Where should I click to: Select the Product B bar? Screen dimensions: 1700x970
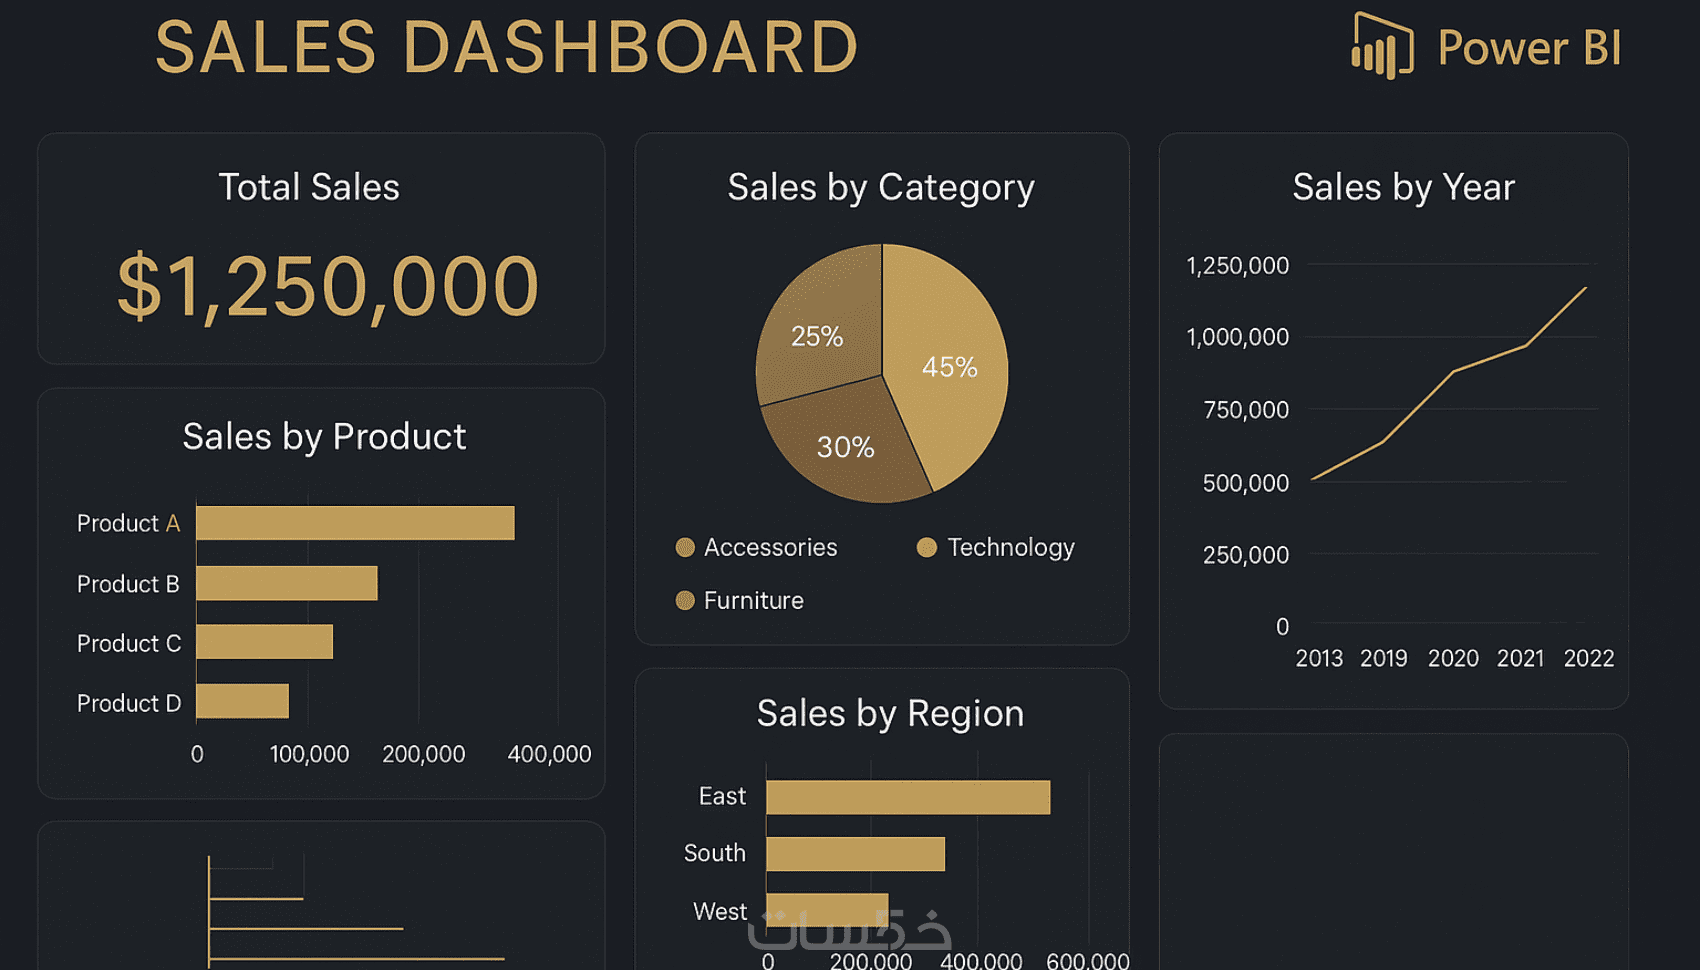(287, 583)
